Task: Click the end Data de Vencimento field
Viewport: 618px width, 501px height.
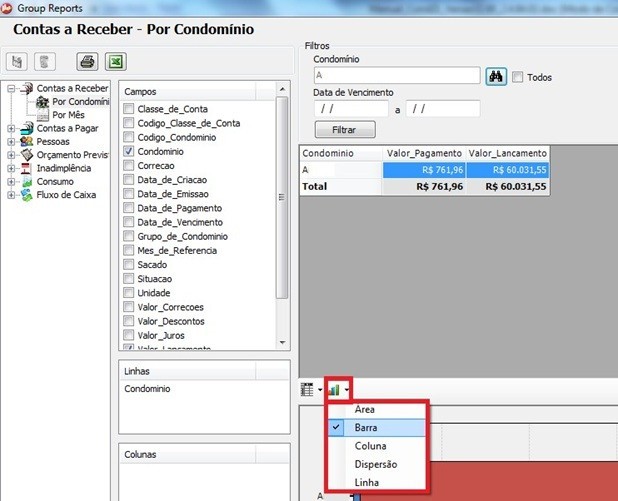Action: (443, 108)
